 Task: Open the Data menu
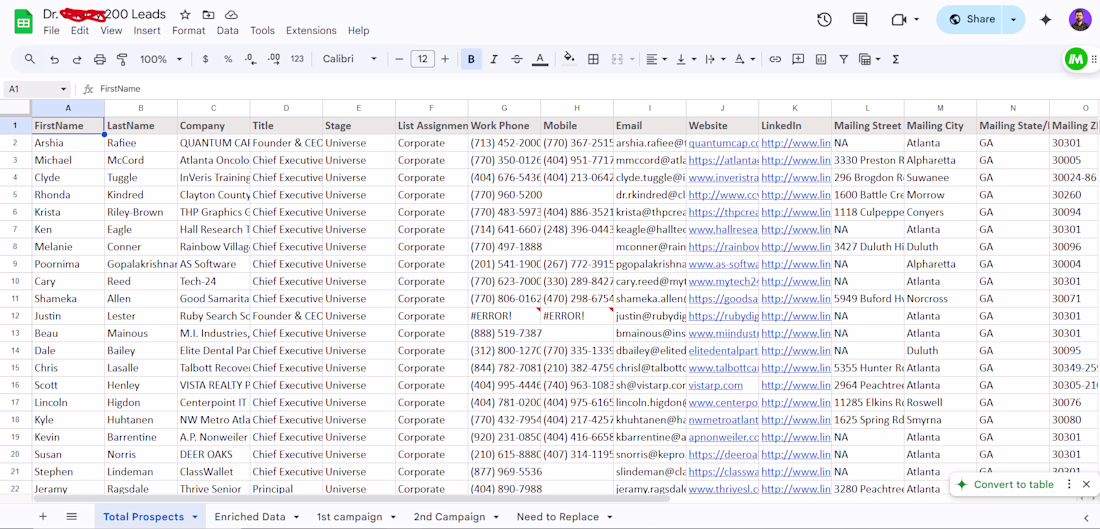tap(227, 31)
